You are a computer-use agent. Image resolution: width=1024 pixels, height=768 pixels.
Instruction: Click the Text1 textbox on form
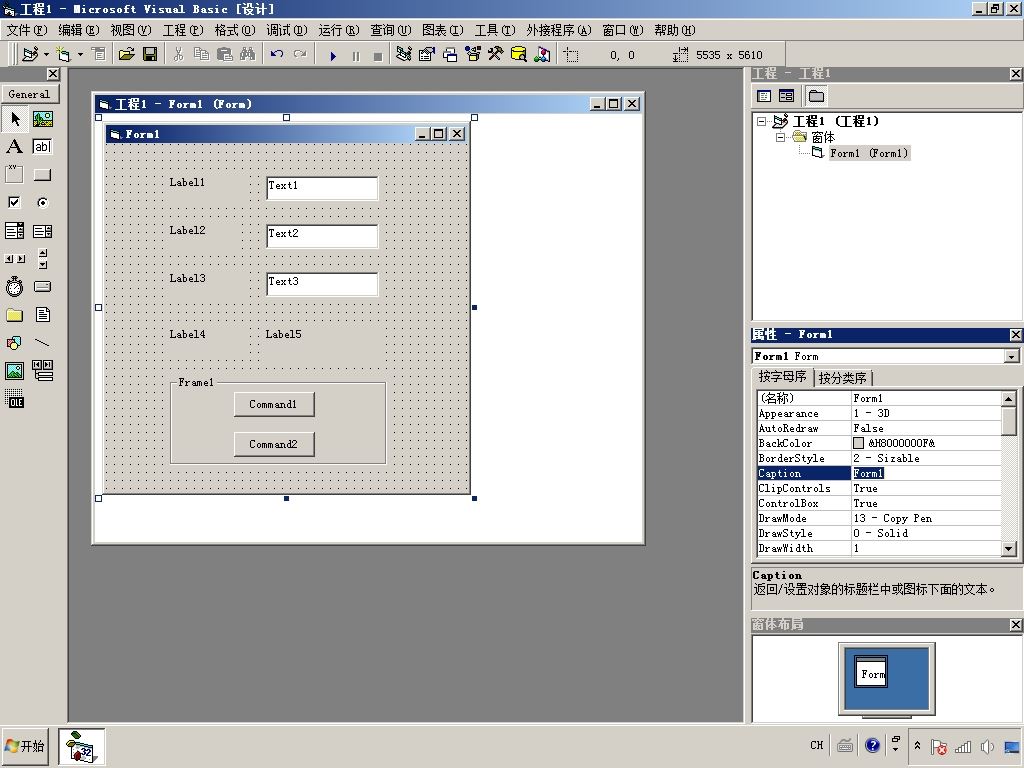pyautogui.click(x=322, y=188)
